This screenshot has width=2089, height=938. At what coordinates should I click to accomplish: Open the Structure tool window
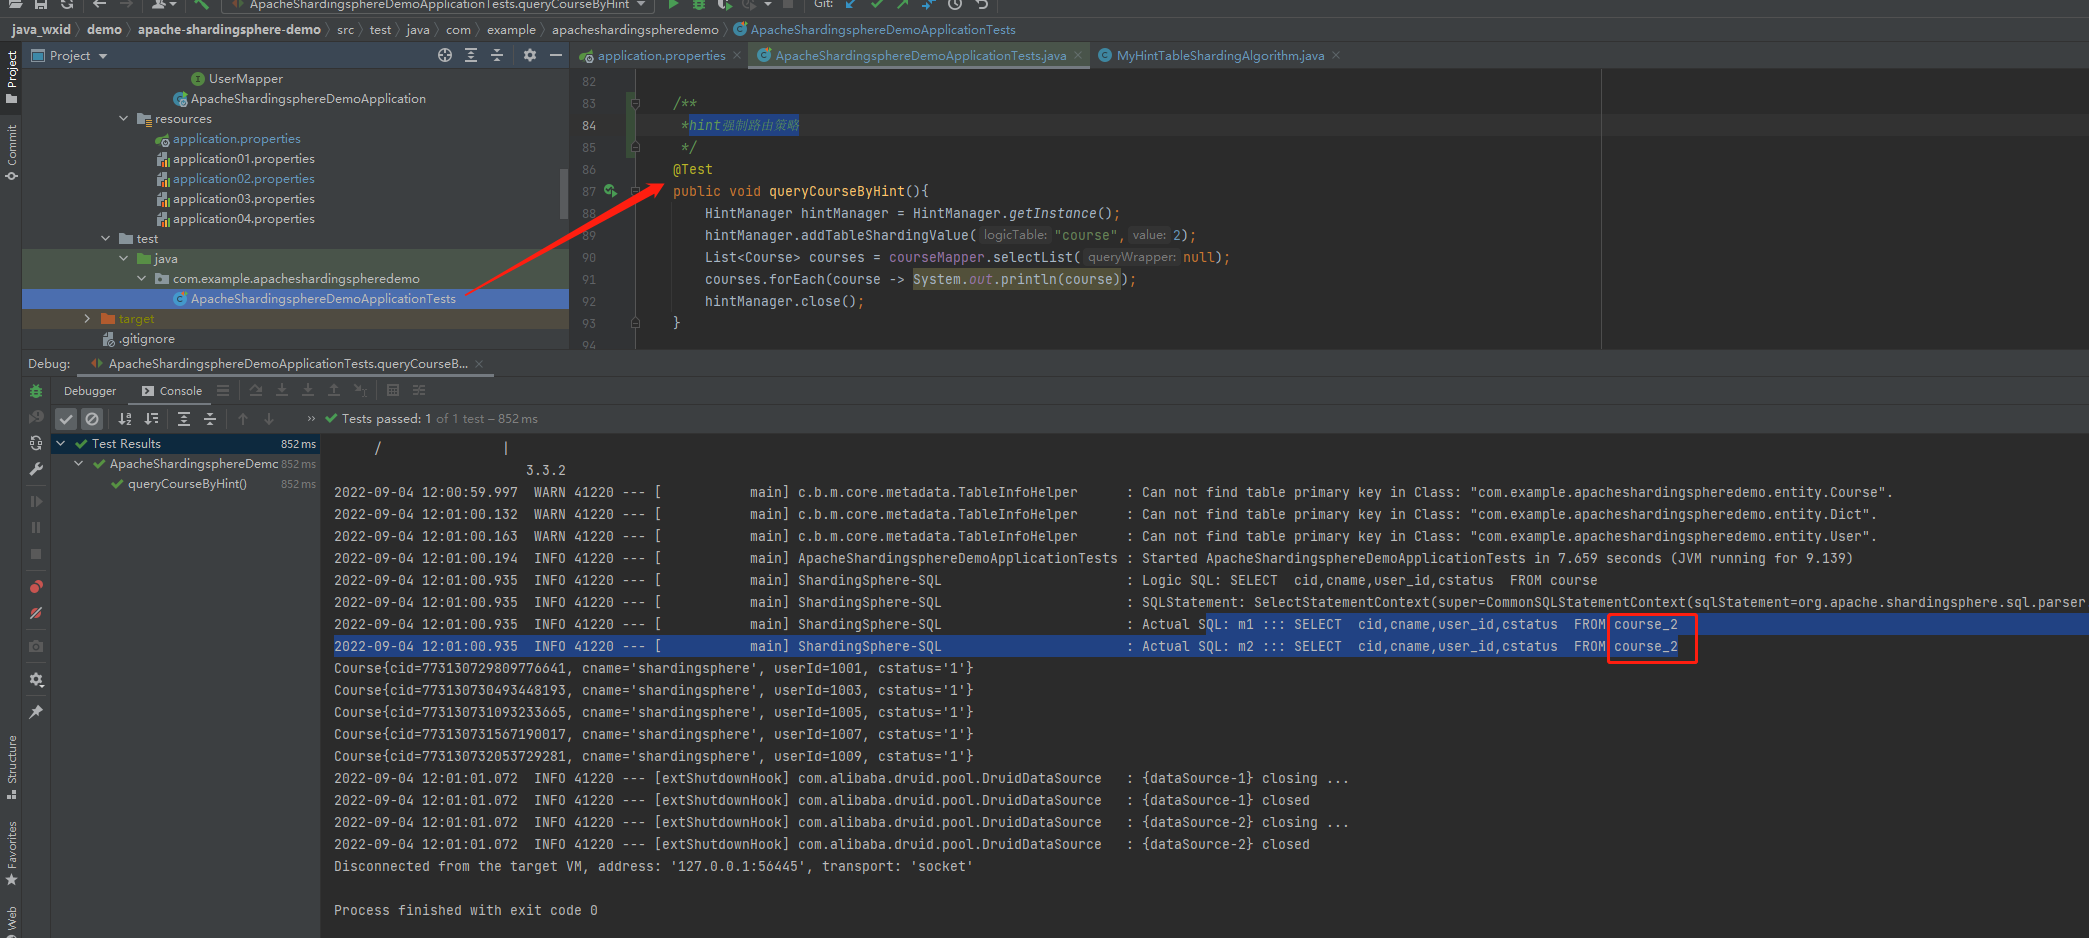[12, 767]
